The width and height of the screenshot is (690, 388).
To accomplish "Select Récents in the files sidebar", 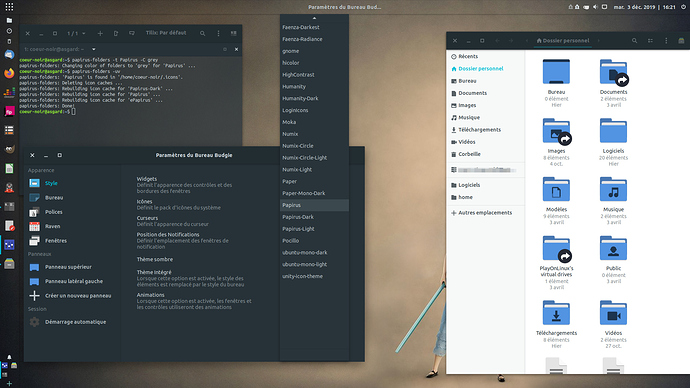I will click(x=486, y=56).
